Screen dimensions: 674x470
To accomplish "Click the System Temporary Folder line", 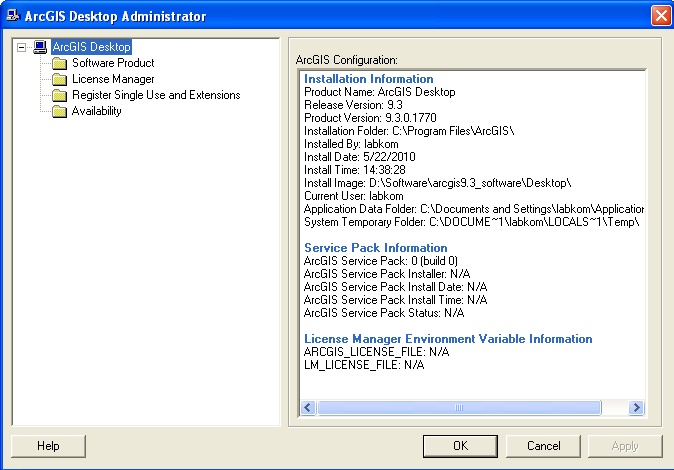I will coord(472,222).
